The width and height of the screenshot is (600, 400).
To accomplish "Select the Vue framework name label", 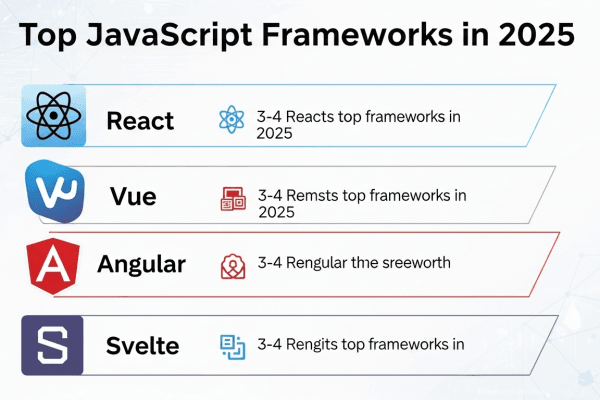I will tap(133, 196).
